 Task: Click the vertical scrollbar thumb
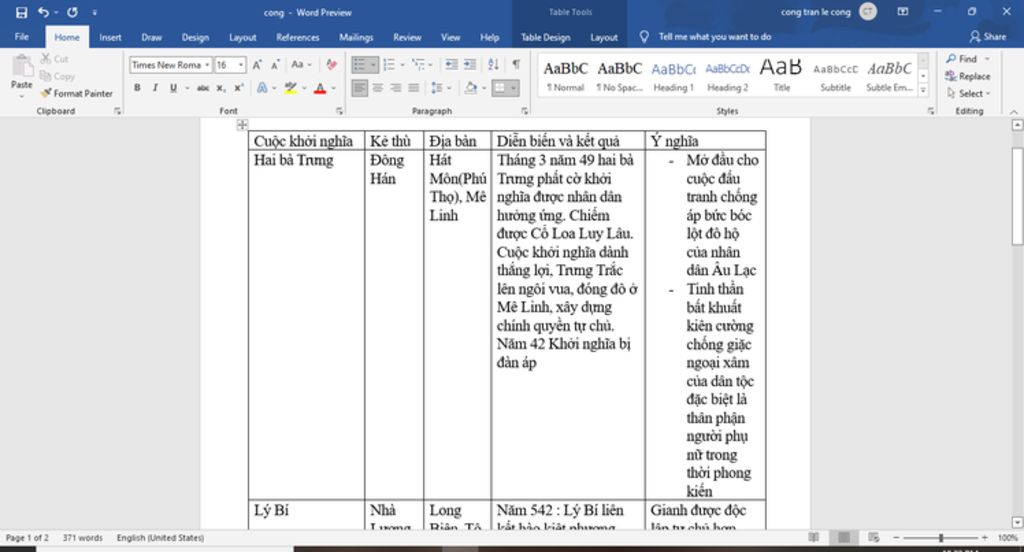[x=1017, y=196]
